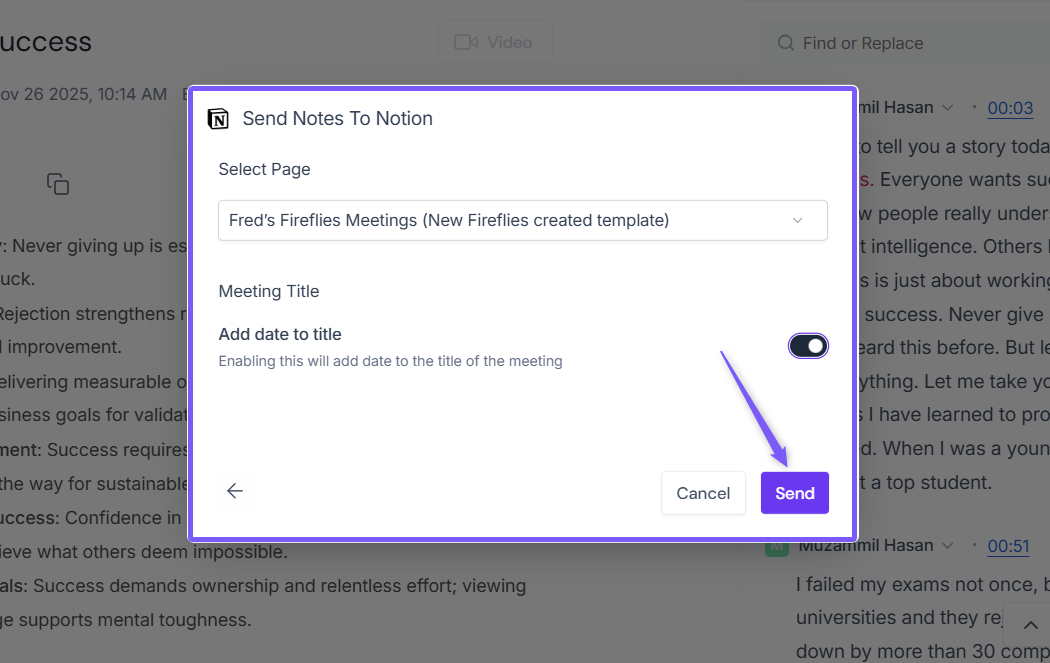Jump to the 00:51 timestamp
Image resolution: width=1050 pixels, height=663 pixels.
1010,546
